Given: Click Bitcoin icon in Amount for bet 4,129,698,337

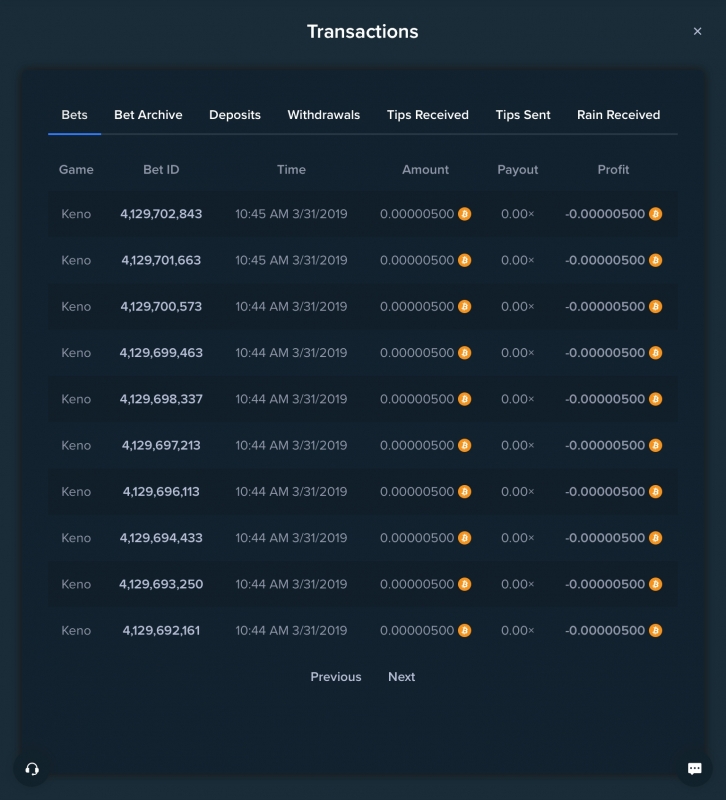Looking at the screenshot, I should tap(464, 399).
